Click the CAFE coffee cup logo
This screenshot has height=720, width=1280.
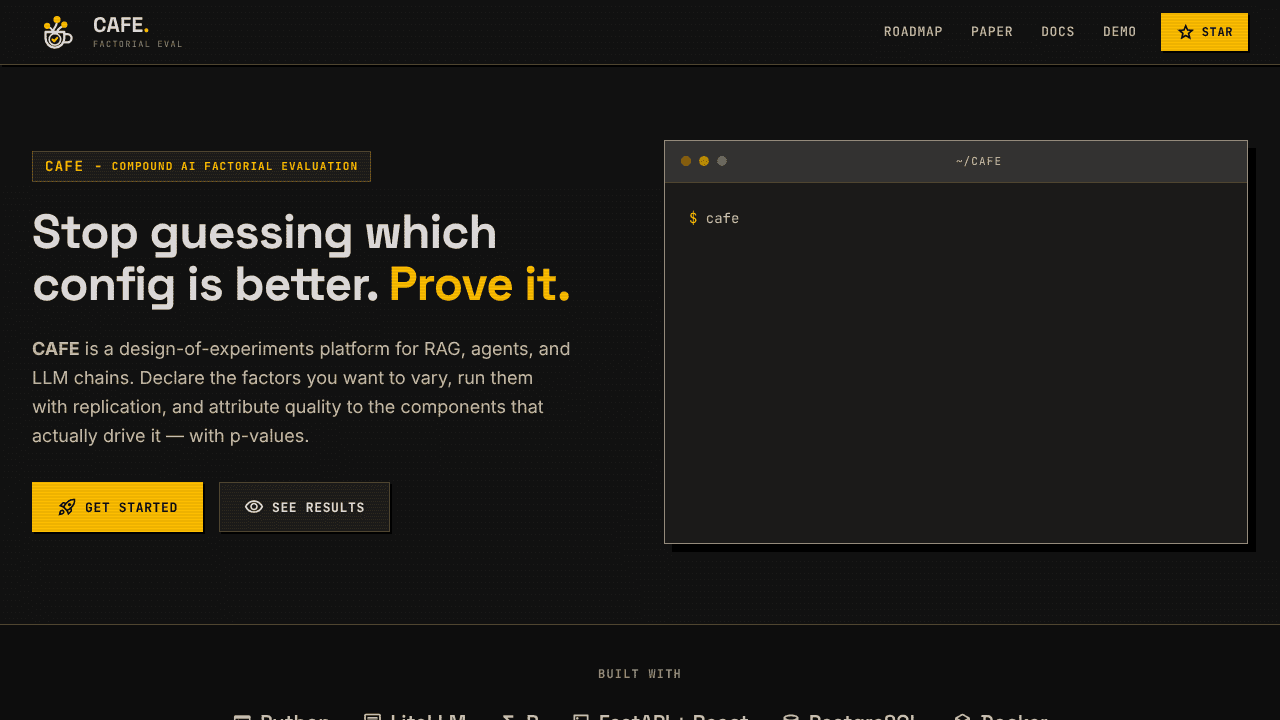click(57, 32)
